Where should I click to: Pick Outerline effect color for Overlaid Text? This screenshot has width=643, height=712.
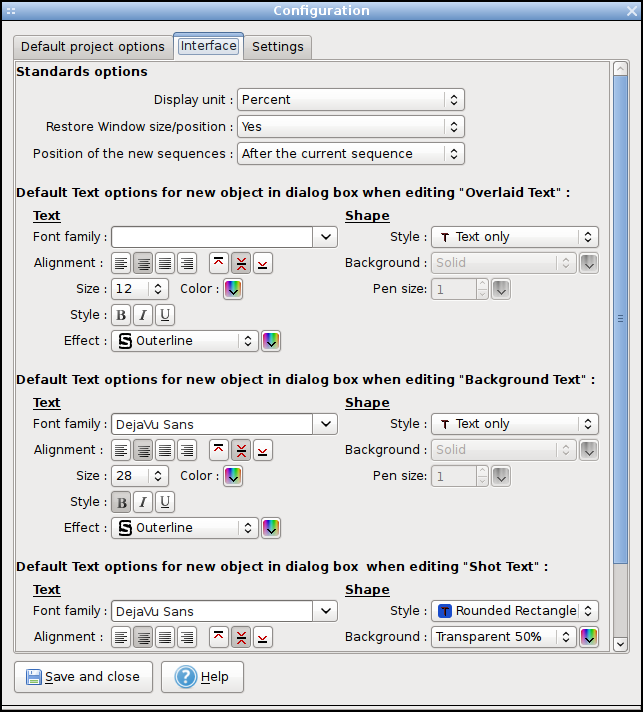271,341
